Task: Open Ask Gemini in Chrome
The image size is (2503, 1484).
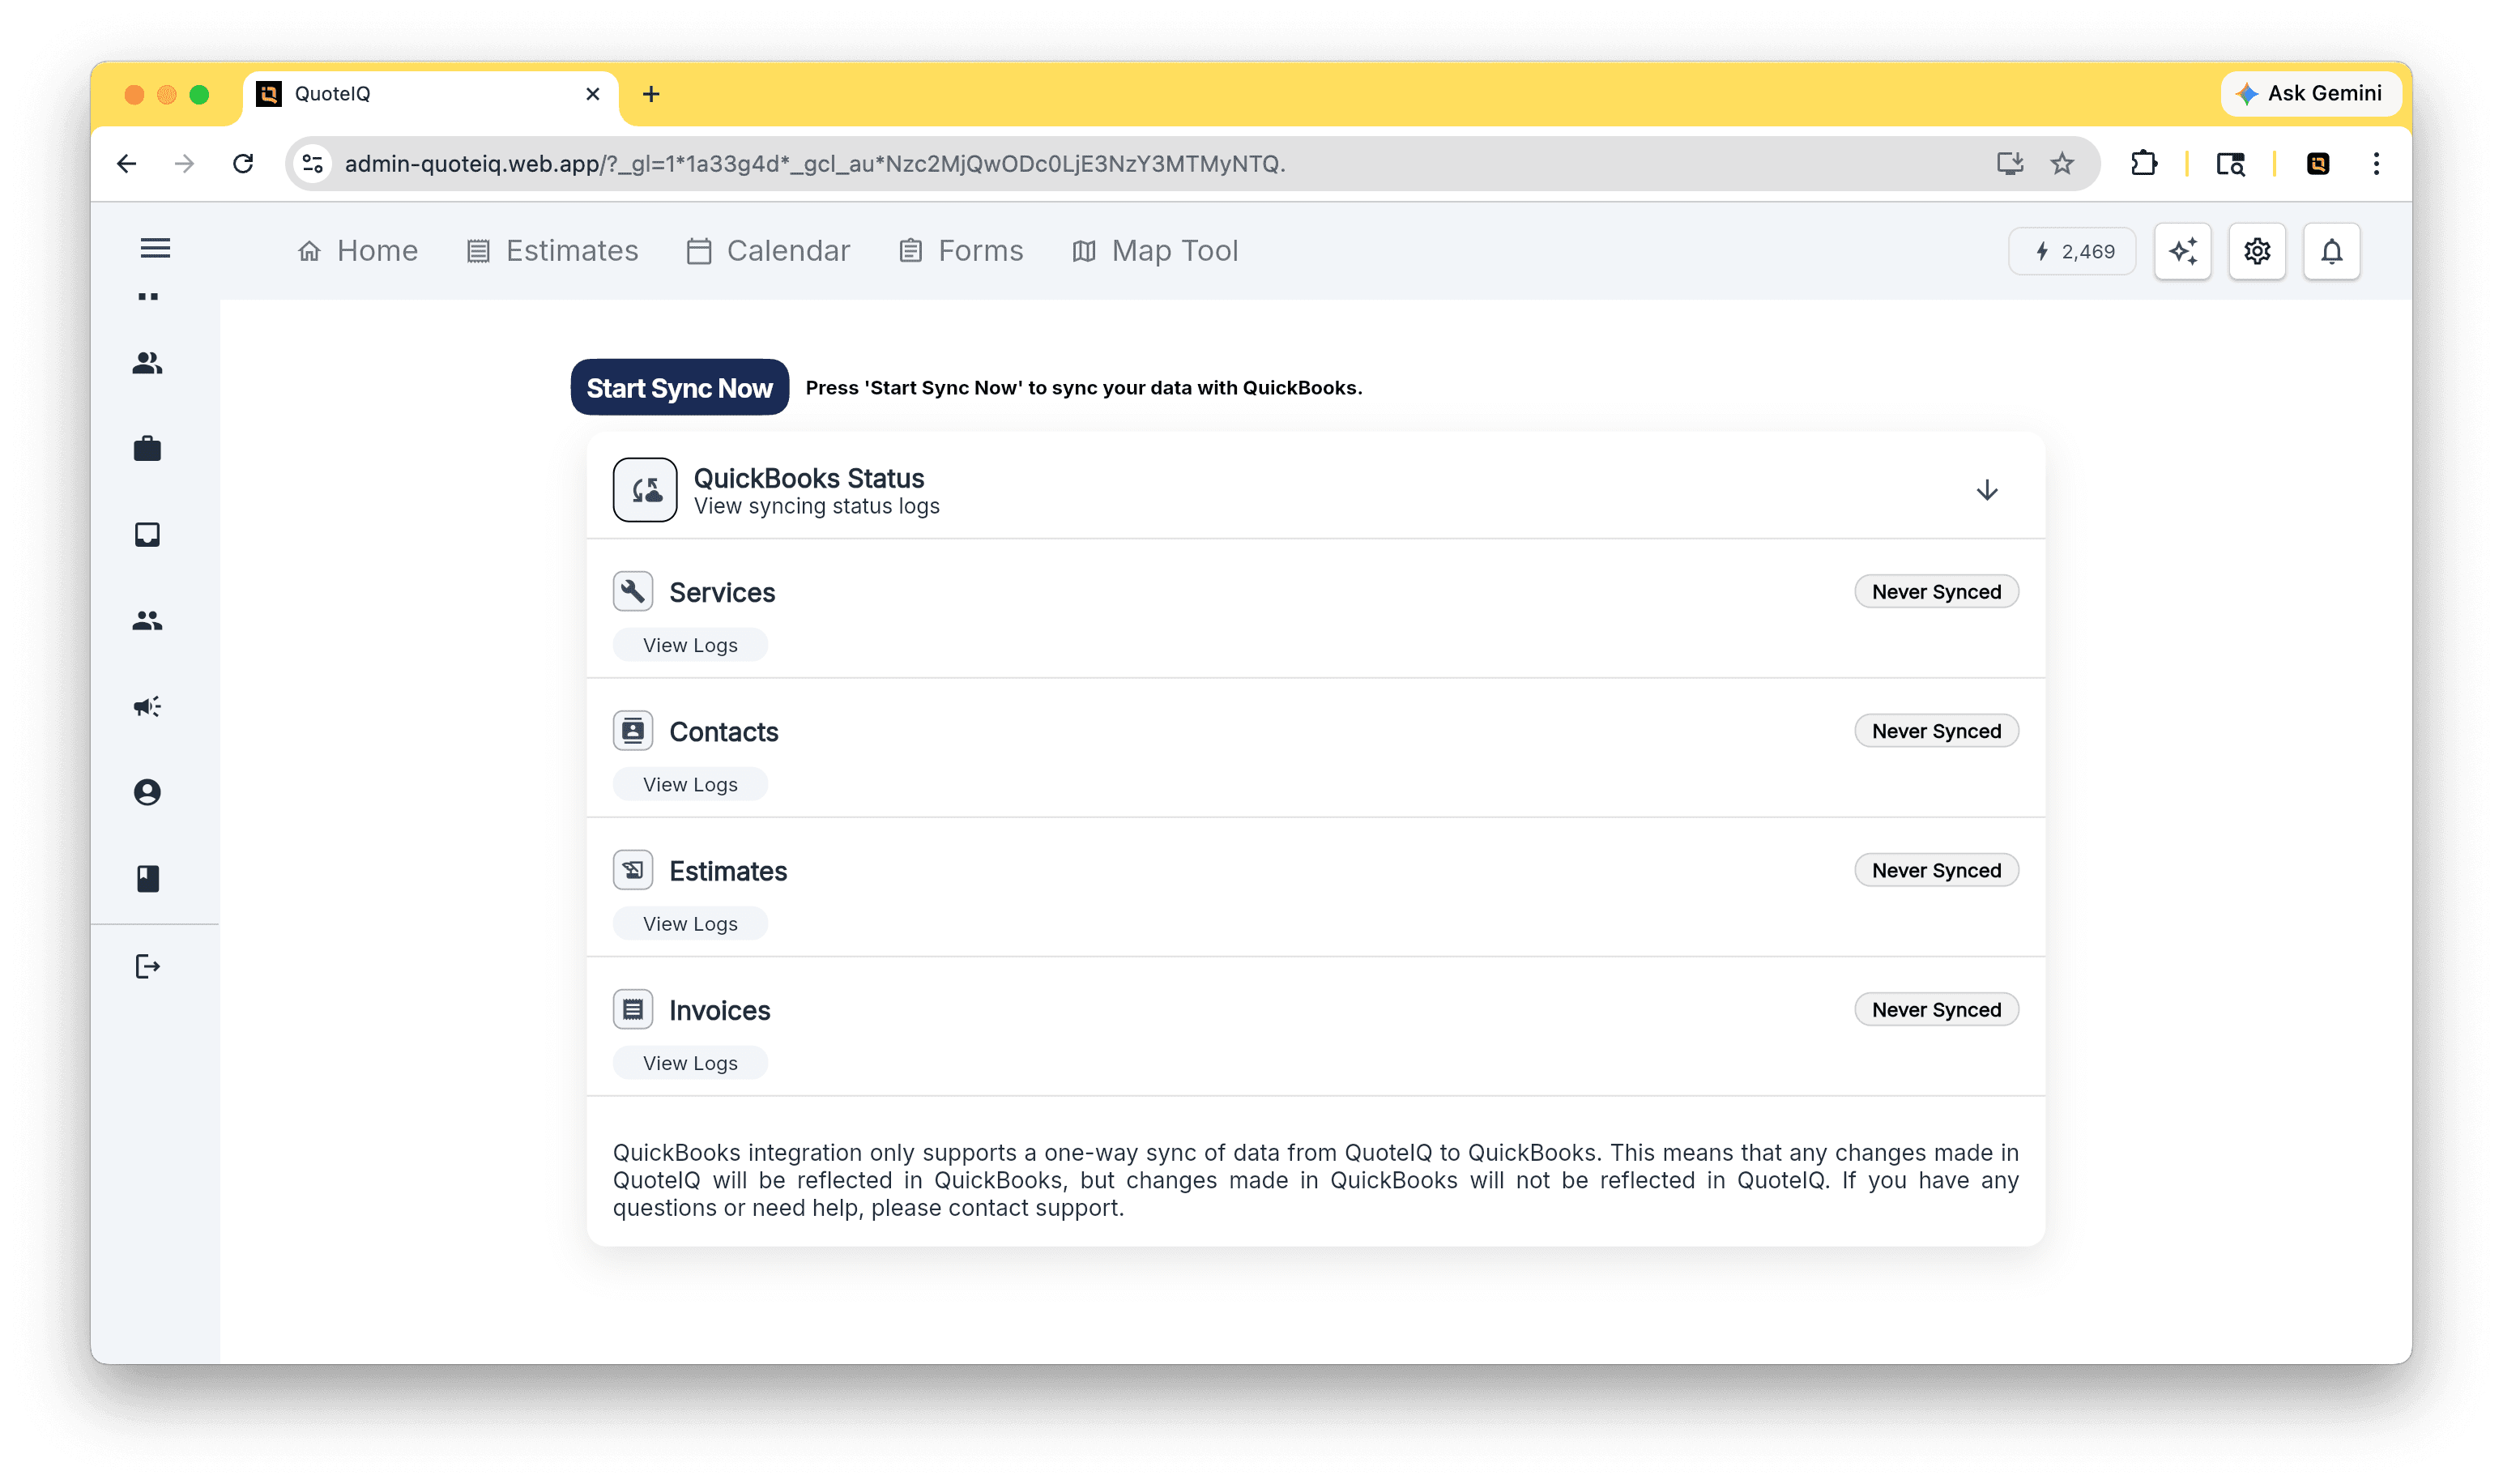Action: pos(2311,94)
